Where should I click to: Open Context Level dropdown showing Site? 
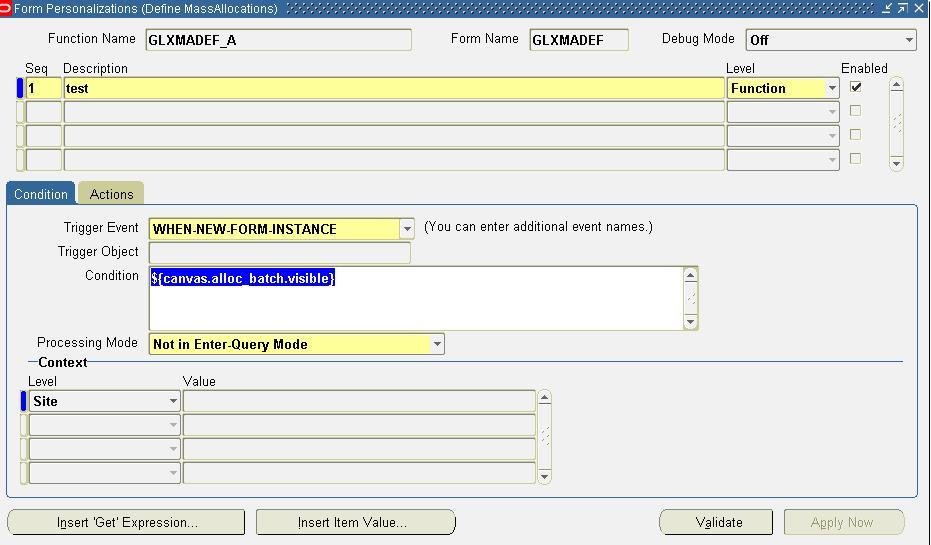173,401
